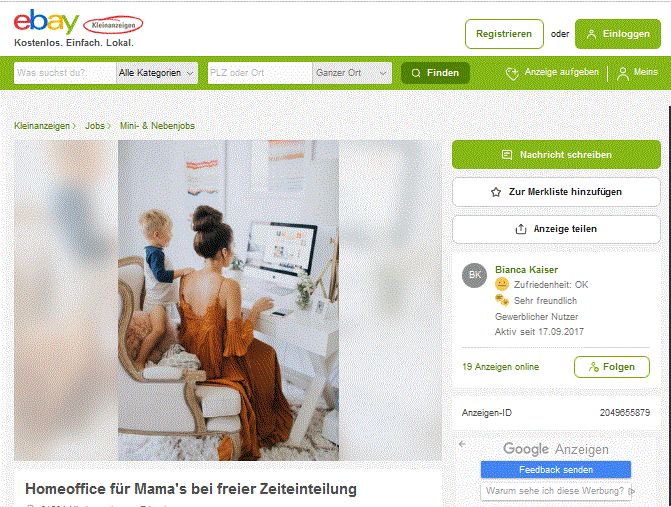Click the message icon on Nachricht schreiben
The image size is (671, 507).
(507, 154)
